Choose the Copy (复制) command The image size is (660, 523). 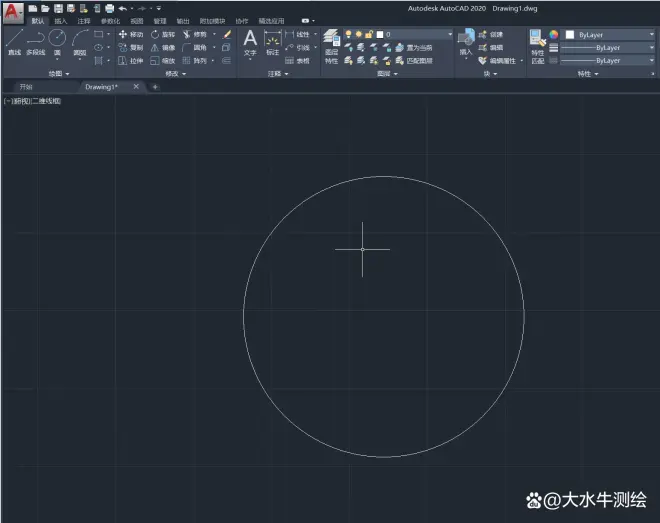pyautogui.click(x=131, y=48)
